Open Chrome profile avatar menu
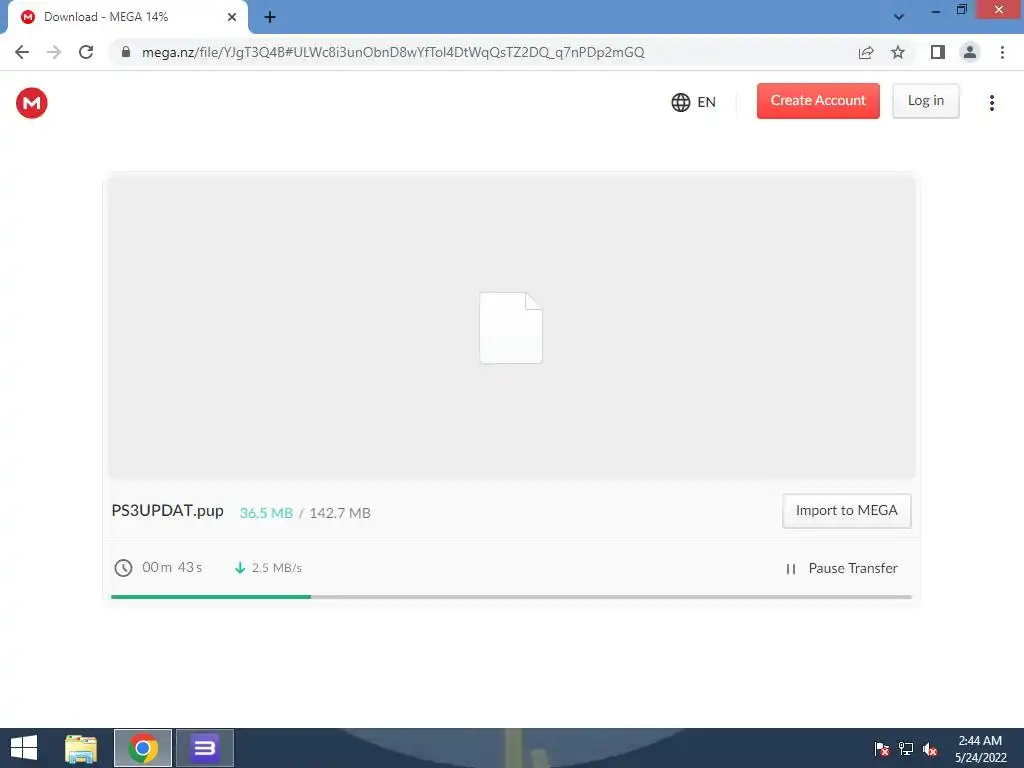This screenshot has width=1024, height=768. coord(970,52)
